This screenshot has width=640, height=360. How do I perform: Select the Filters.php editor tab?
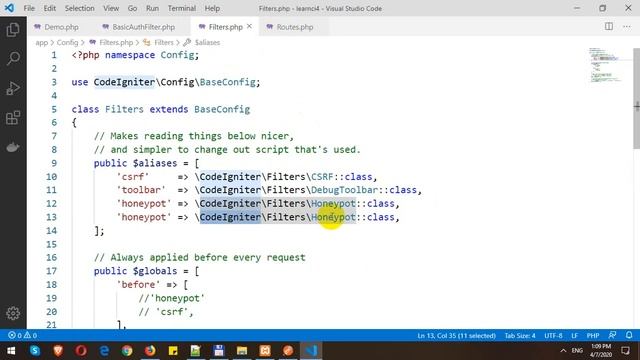[225, 27]
